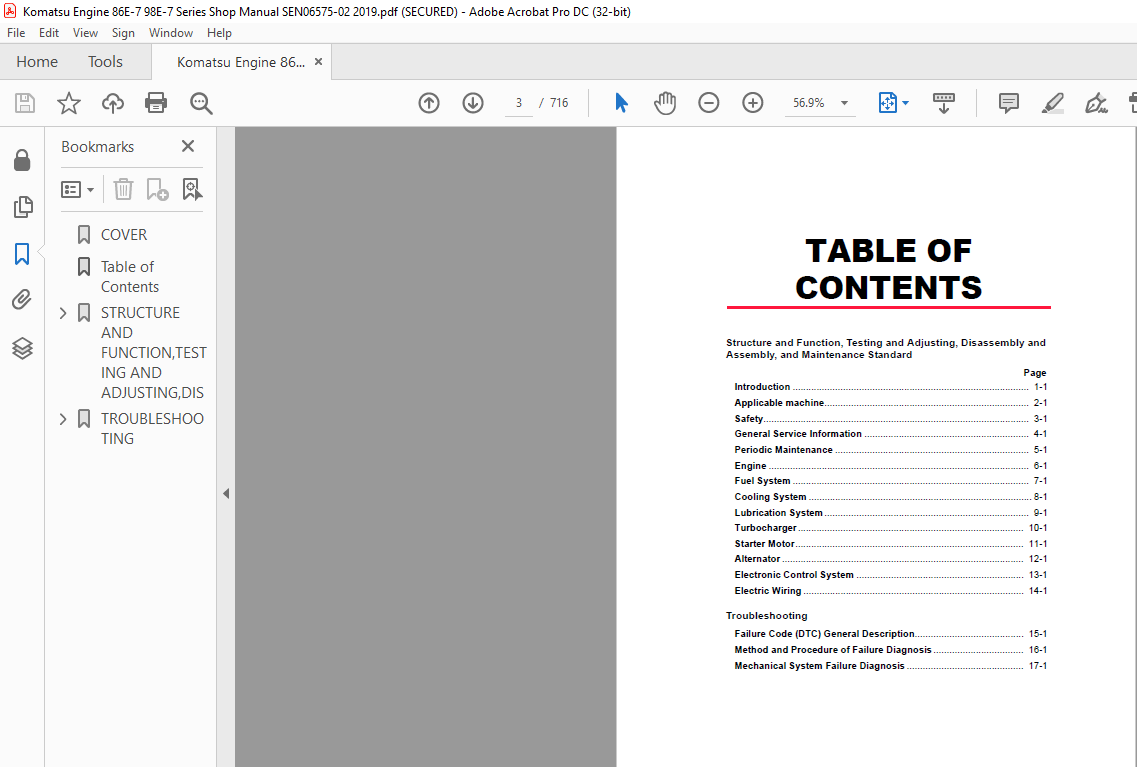Select TROUBLESHOOTING bookmark entry
The height and width of the screenshot is (767, 1137).
152,428
